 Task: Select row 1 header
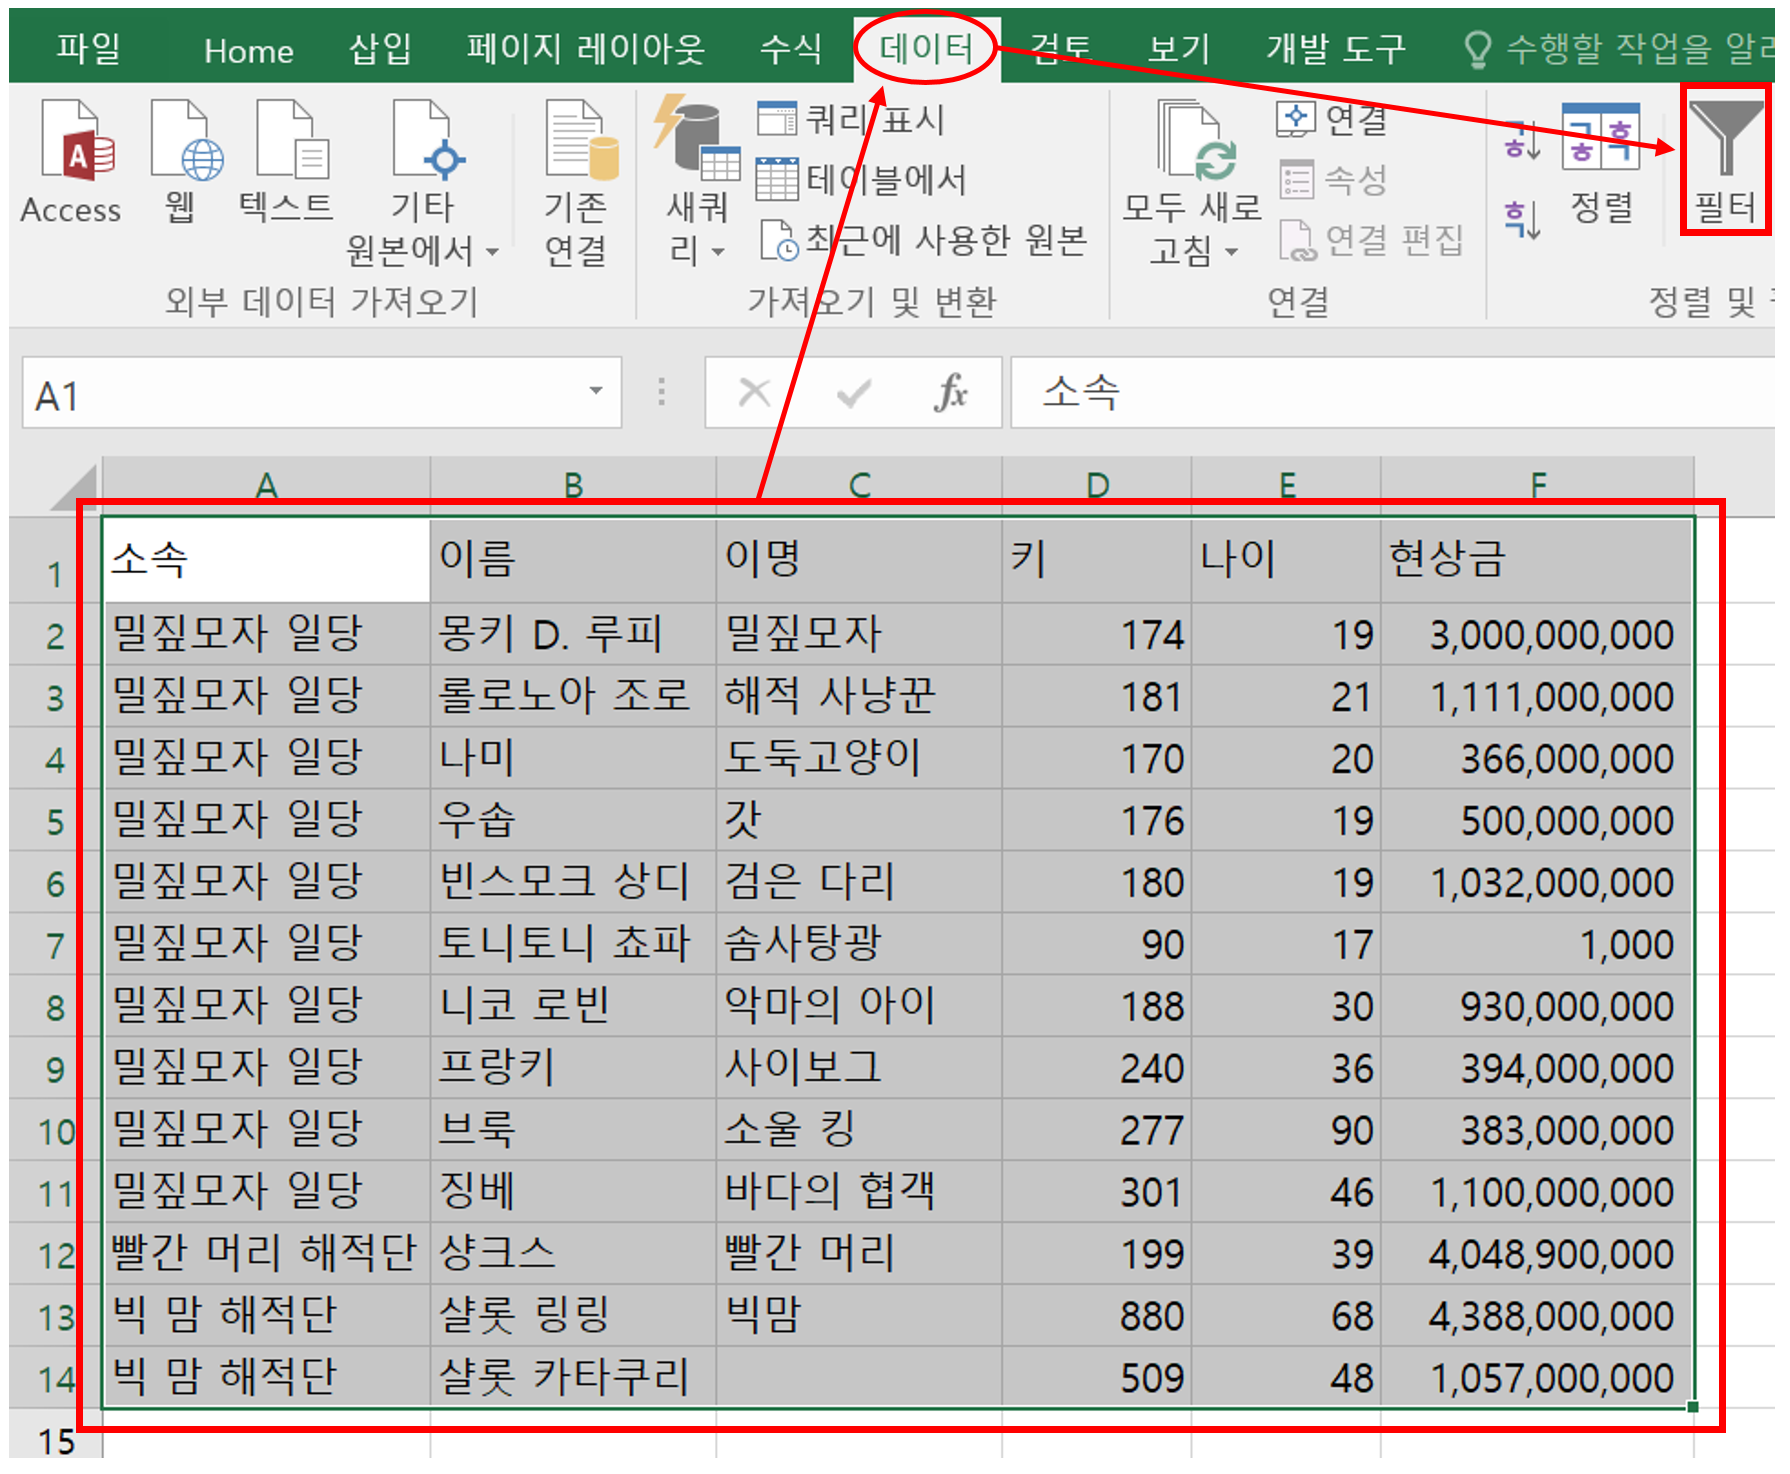(55, 562)
